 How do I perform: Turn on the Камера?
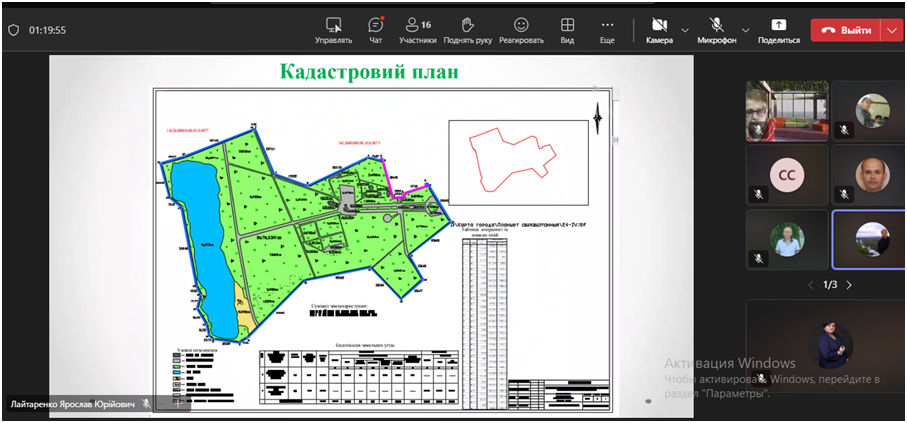click(659, 29)
